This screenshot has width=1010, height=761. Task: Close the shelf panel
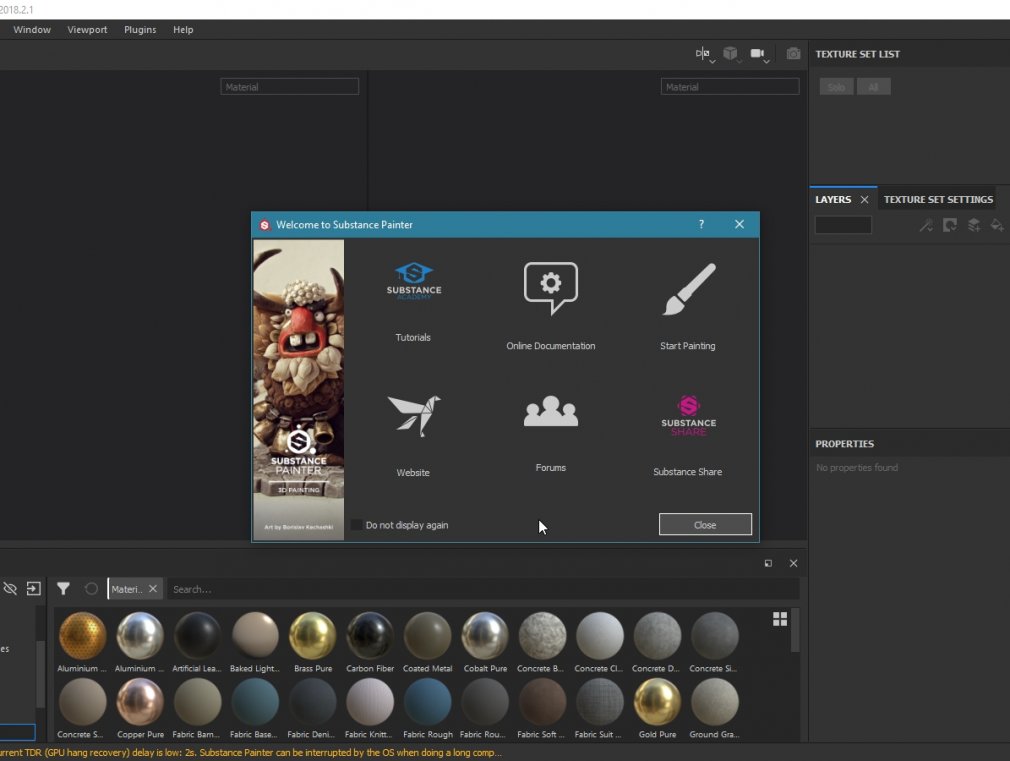pos(794,563)
